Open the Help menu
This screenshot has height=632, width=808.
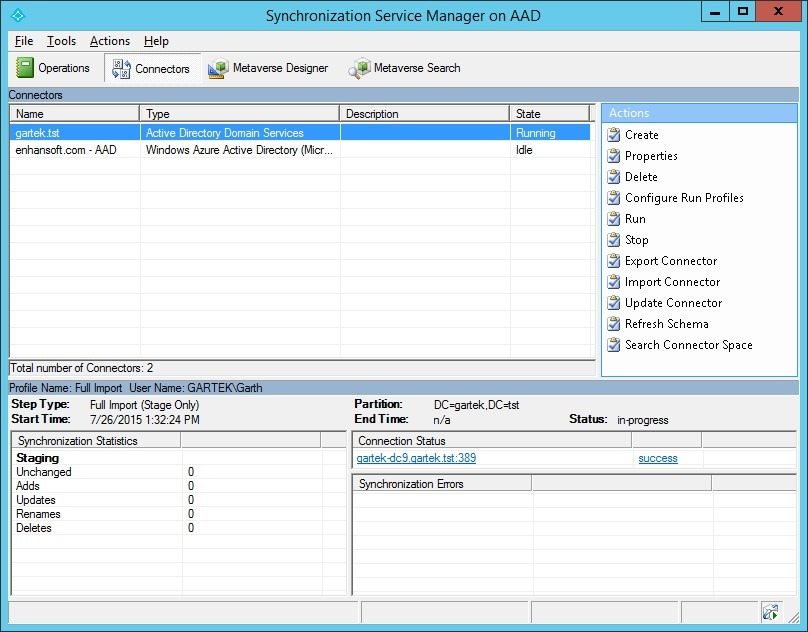(156, 41)
